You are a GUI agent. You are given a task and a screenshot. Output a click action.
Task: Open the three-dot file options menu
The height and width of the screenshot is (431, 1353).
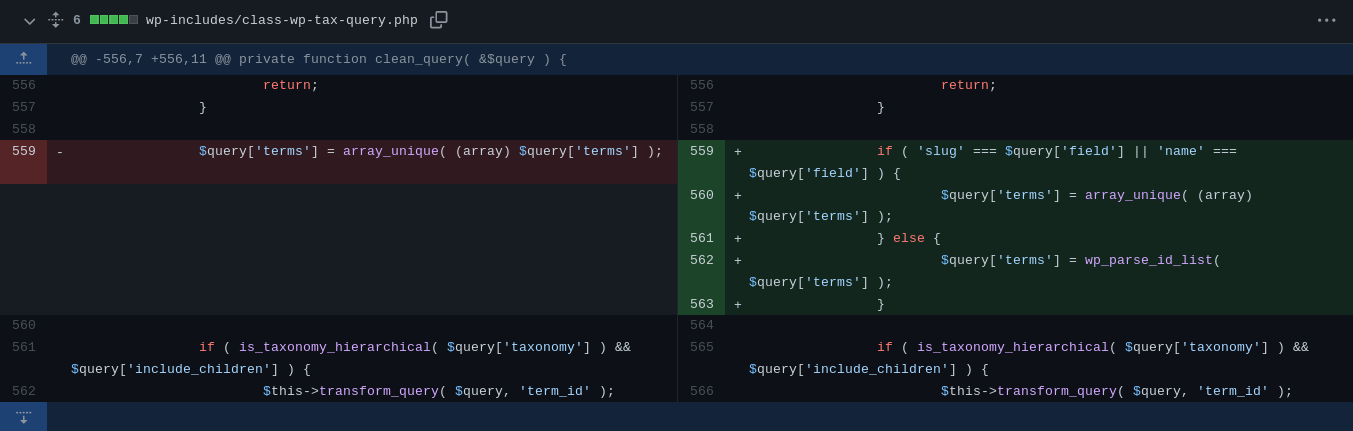click(1326, 20)
